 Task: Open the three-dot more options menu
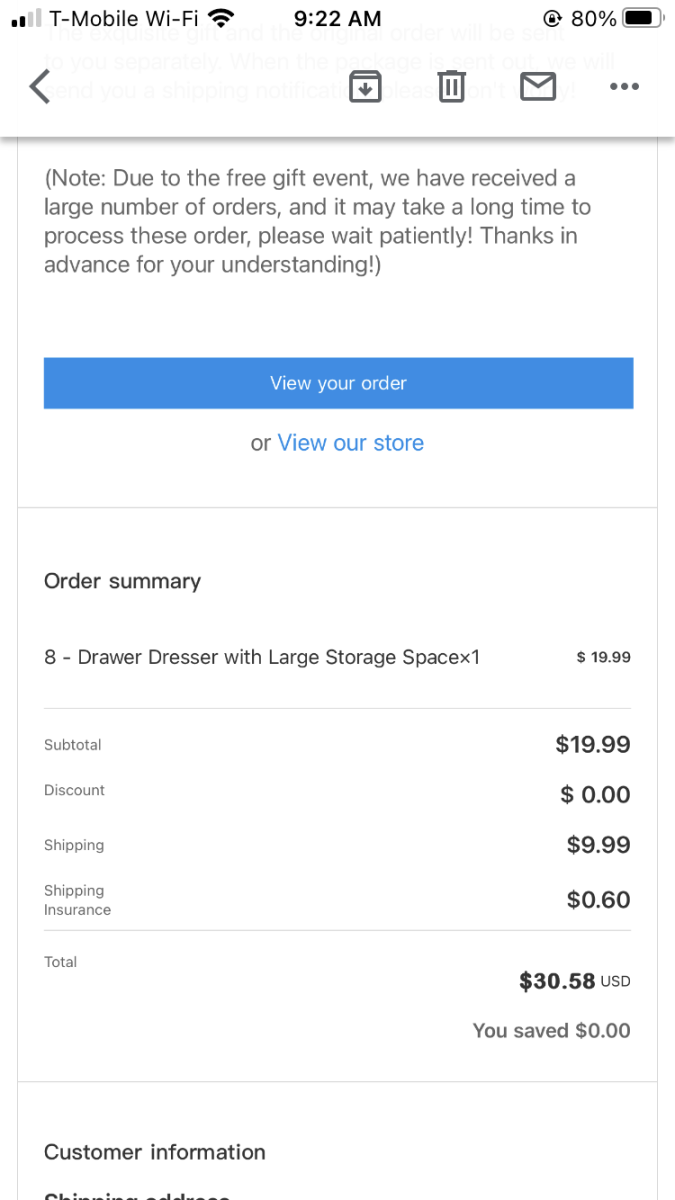point(623,87)
